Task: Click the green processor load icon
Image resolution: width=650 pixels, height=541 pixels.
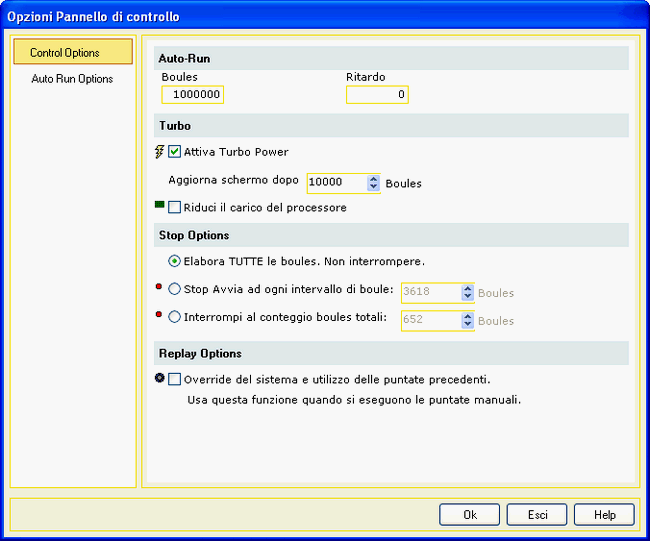Action: click(159, 206)
